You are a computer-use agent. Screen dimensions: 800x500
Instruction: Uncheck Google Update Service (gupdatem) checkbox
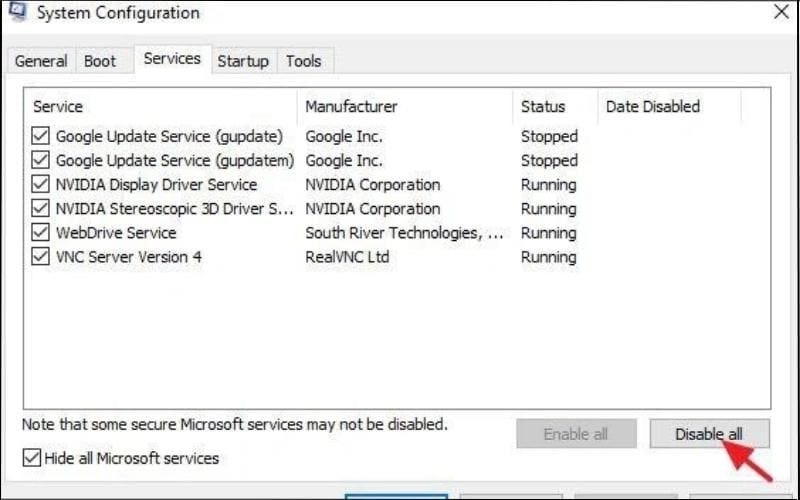(41, 160)
